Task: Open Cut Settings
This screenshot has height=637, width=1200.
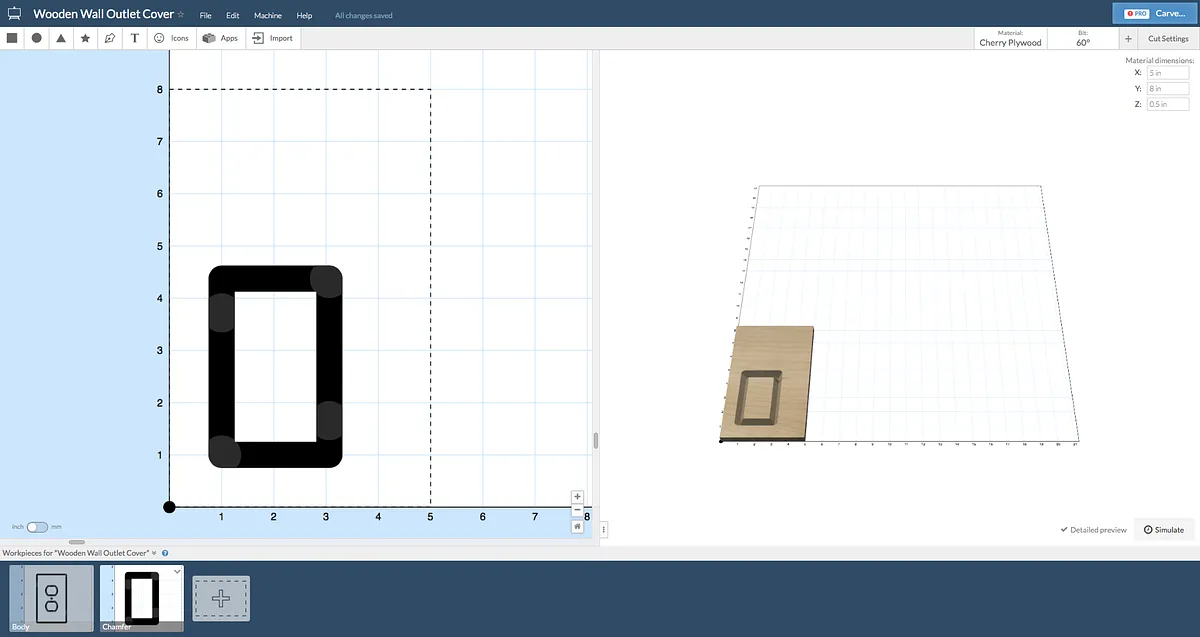Action: [1168, 38]
